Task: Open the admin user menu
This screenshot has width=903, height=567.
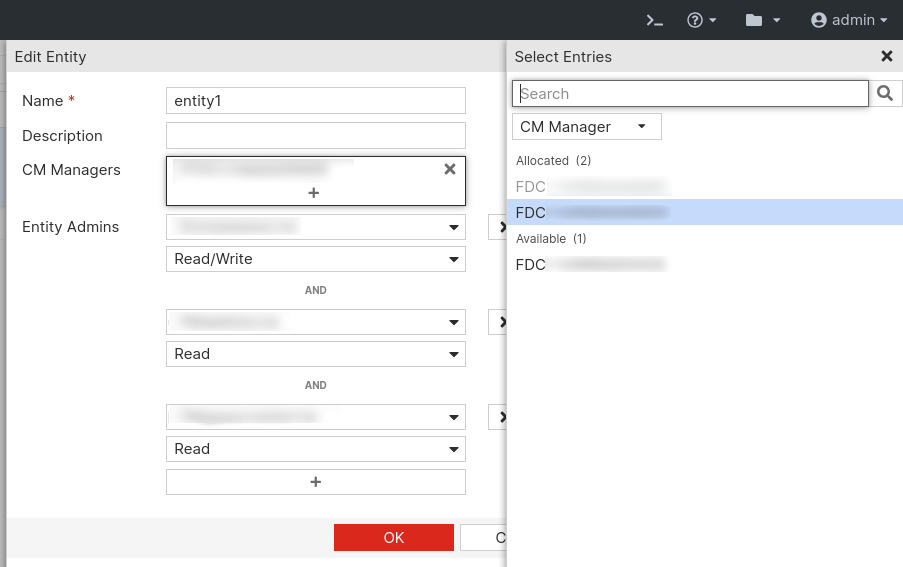Action: click(x=849, y=20)
